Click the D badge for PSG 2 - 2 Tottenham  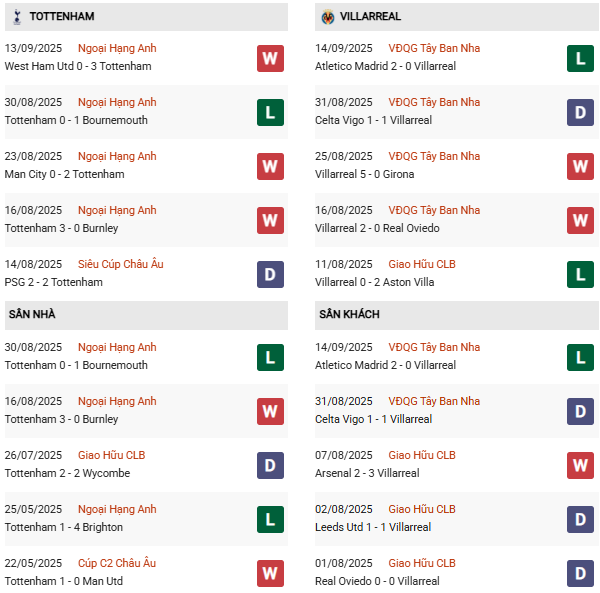coord(270,274)
